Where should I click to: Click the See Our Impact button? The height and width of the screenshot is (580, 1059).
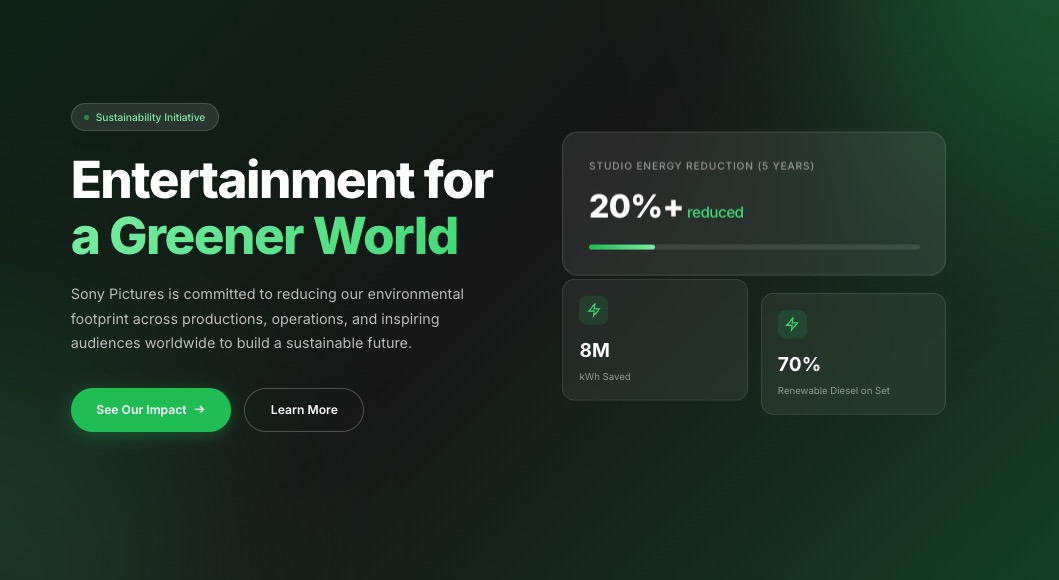(x=151, y=410)
